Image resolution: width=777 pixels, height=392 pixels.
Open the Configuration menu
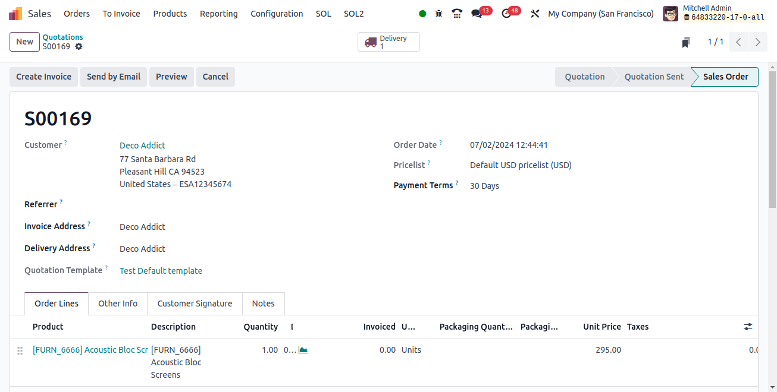point(277,14)
